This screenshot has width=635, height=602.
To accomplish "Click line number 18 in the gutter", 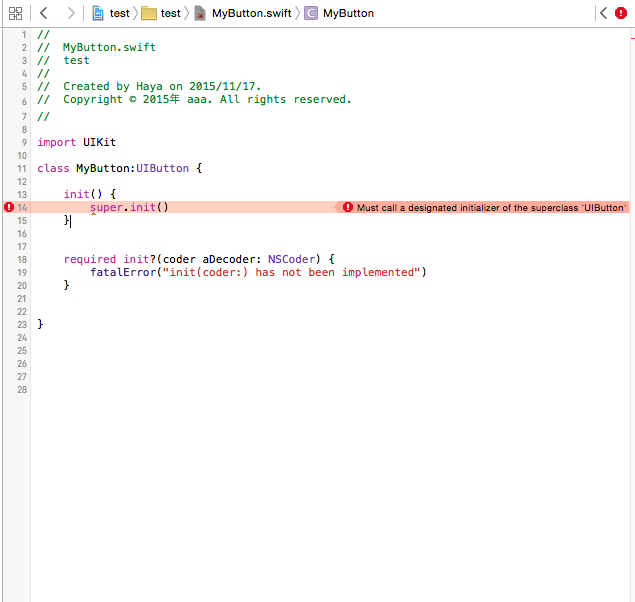I will coord(22,259).
